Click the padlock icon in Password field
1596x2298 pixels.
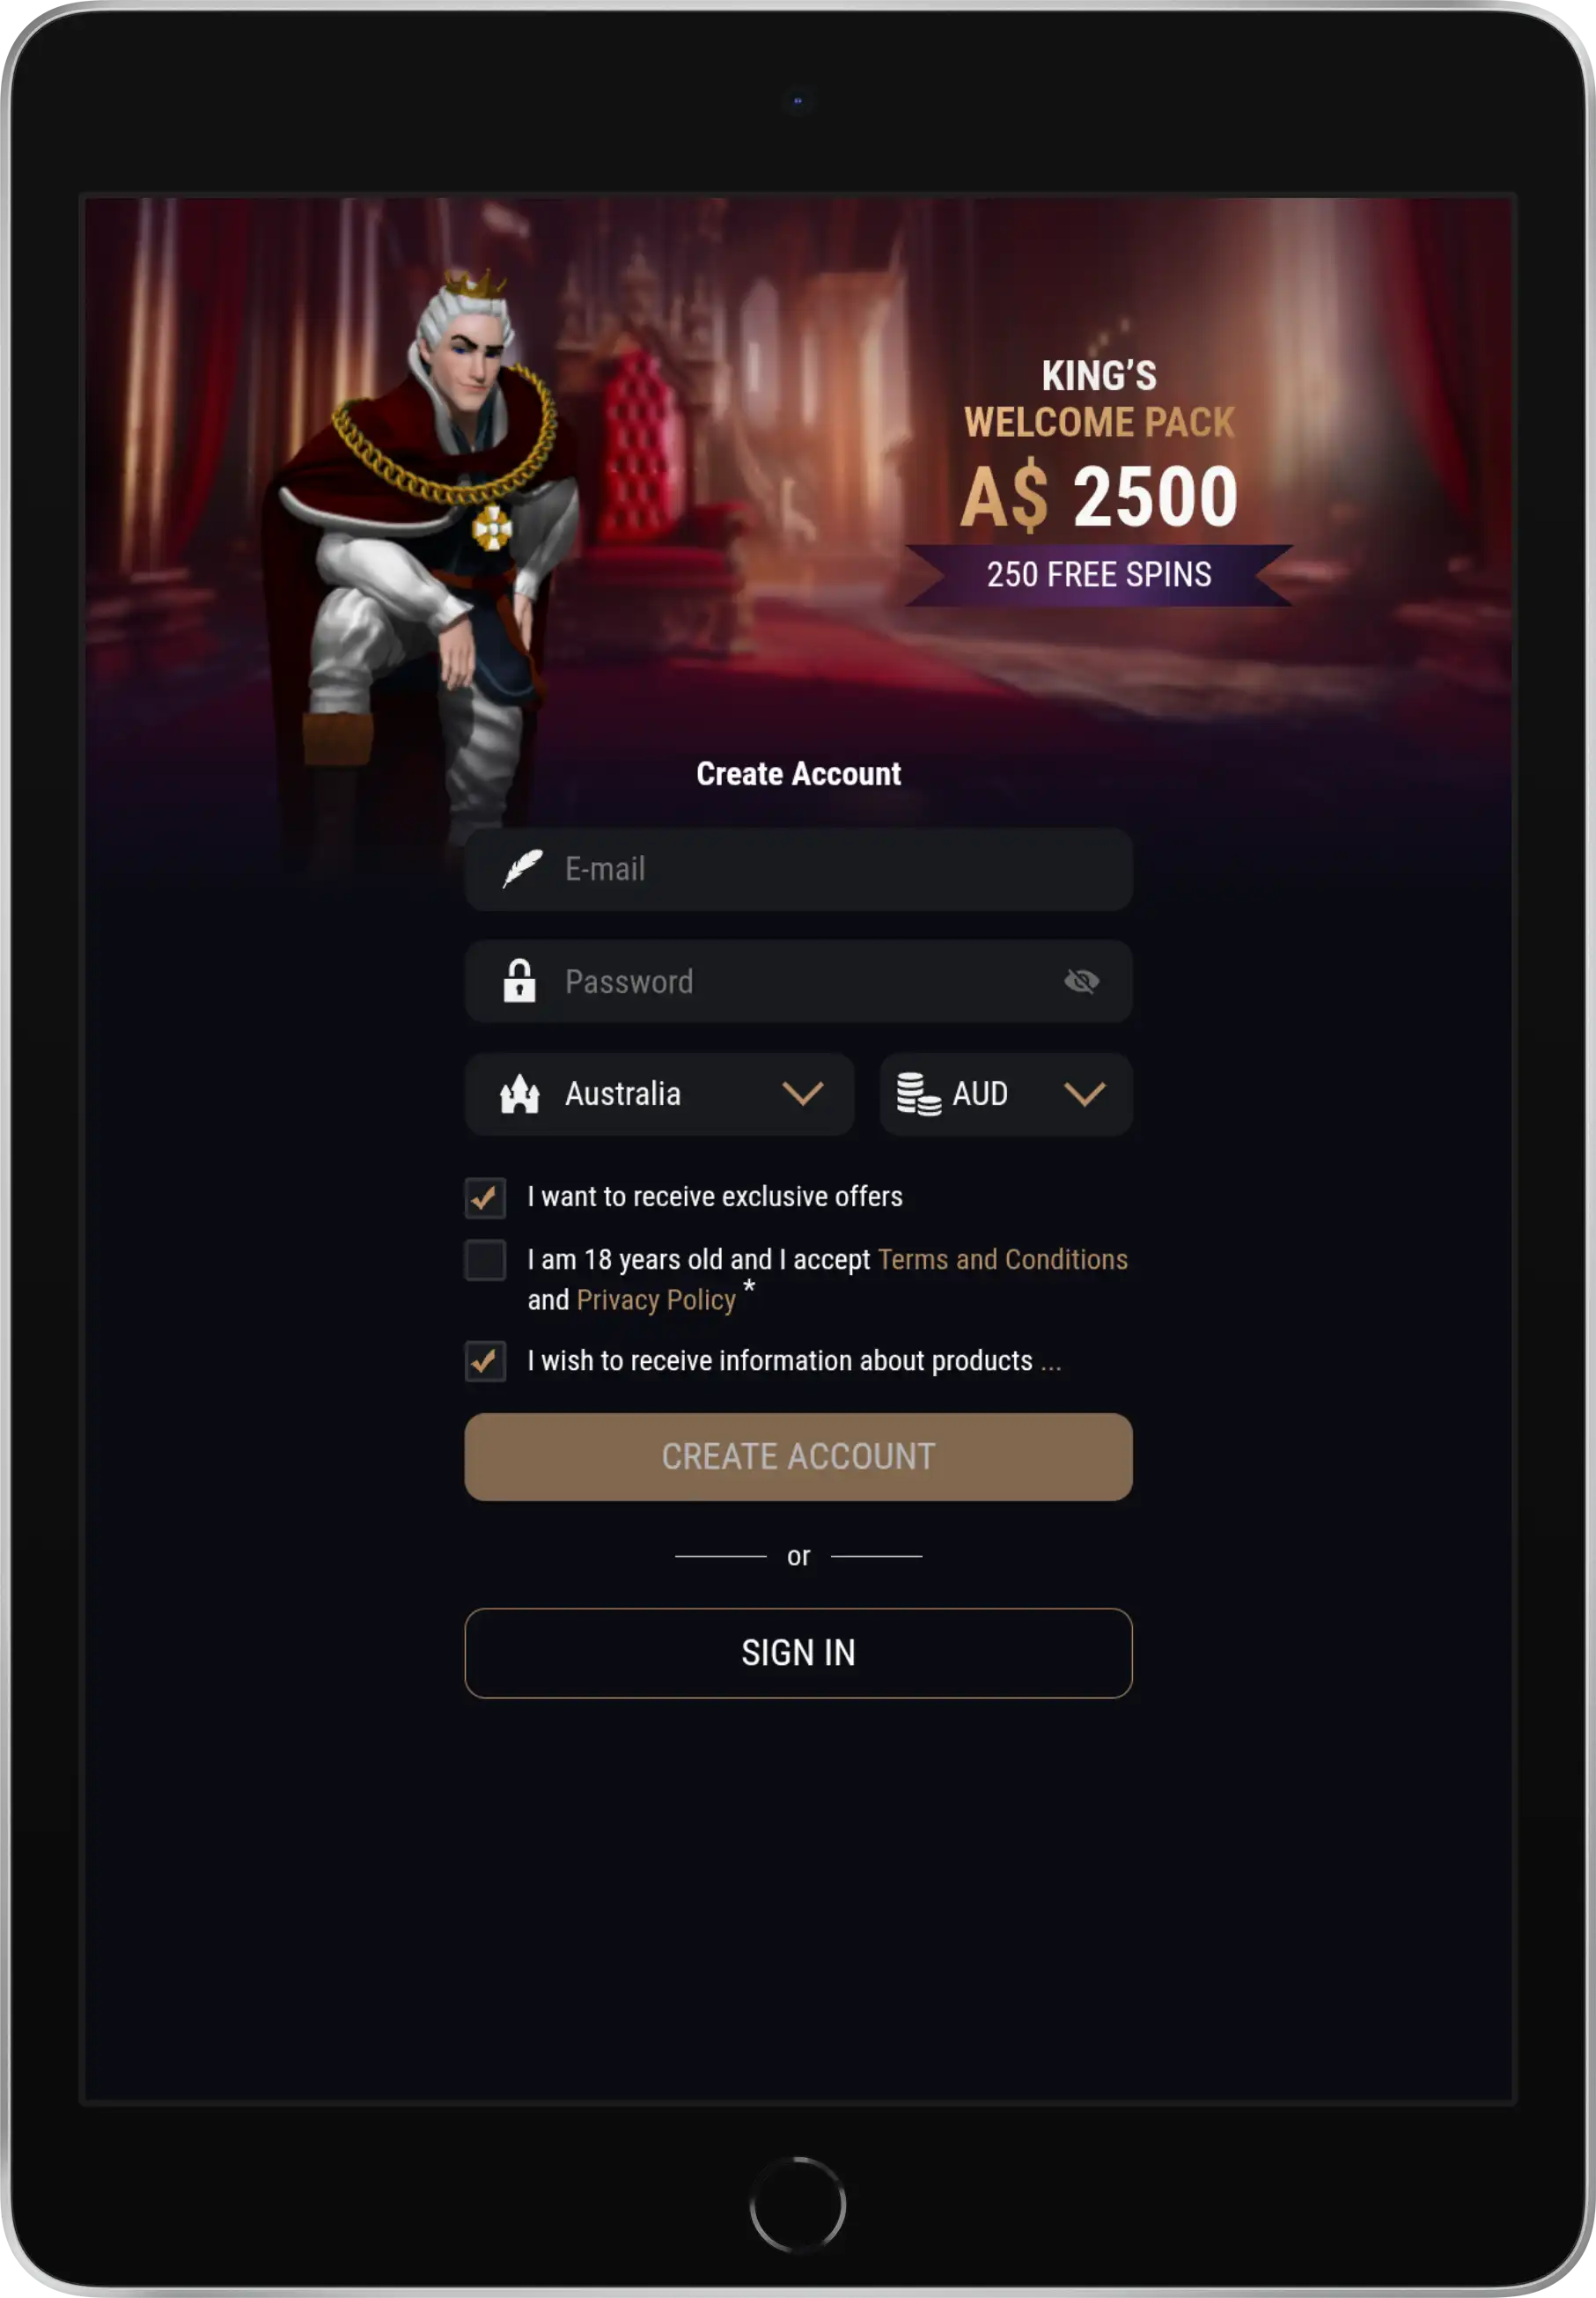click(x=519, y=981)
